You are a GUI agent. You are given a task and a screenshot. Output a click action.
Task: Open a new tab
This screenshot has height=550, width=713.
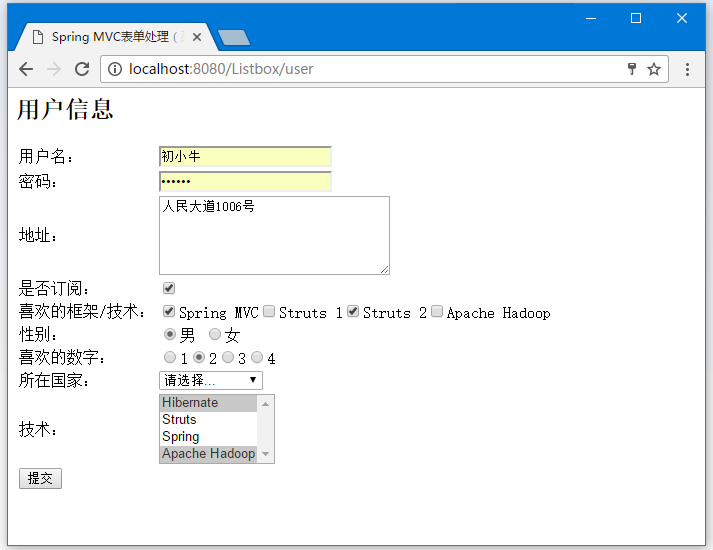click(x=233, y=38)
